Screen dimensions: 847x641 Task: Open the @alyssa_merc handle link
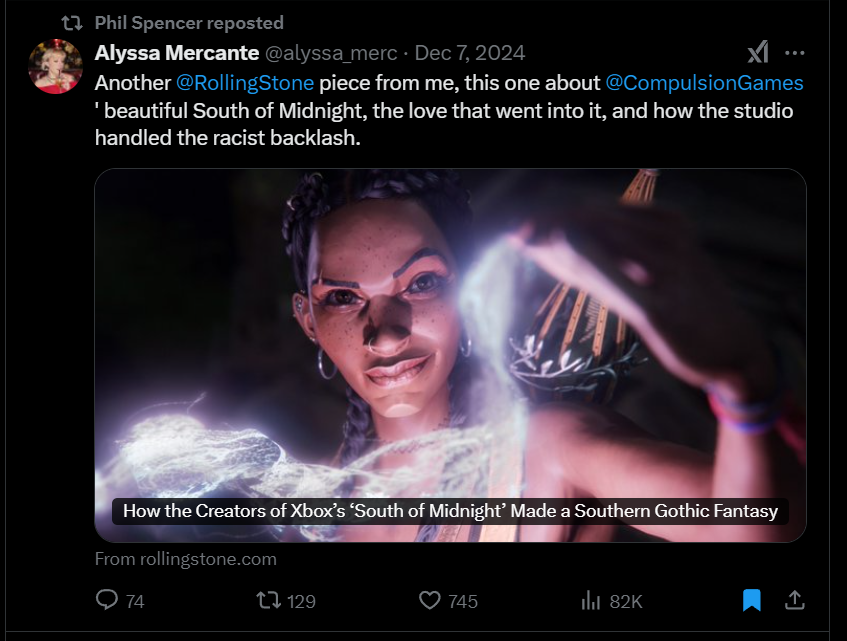(331, 53)
